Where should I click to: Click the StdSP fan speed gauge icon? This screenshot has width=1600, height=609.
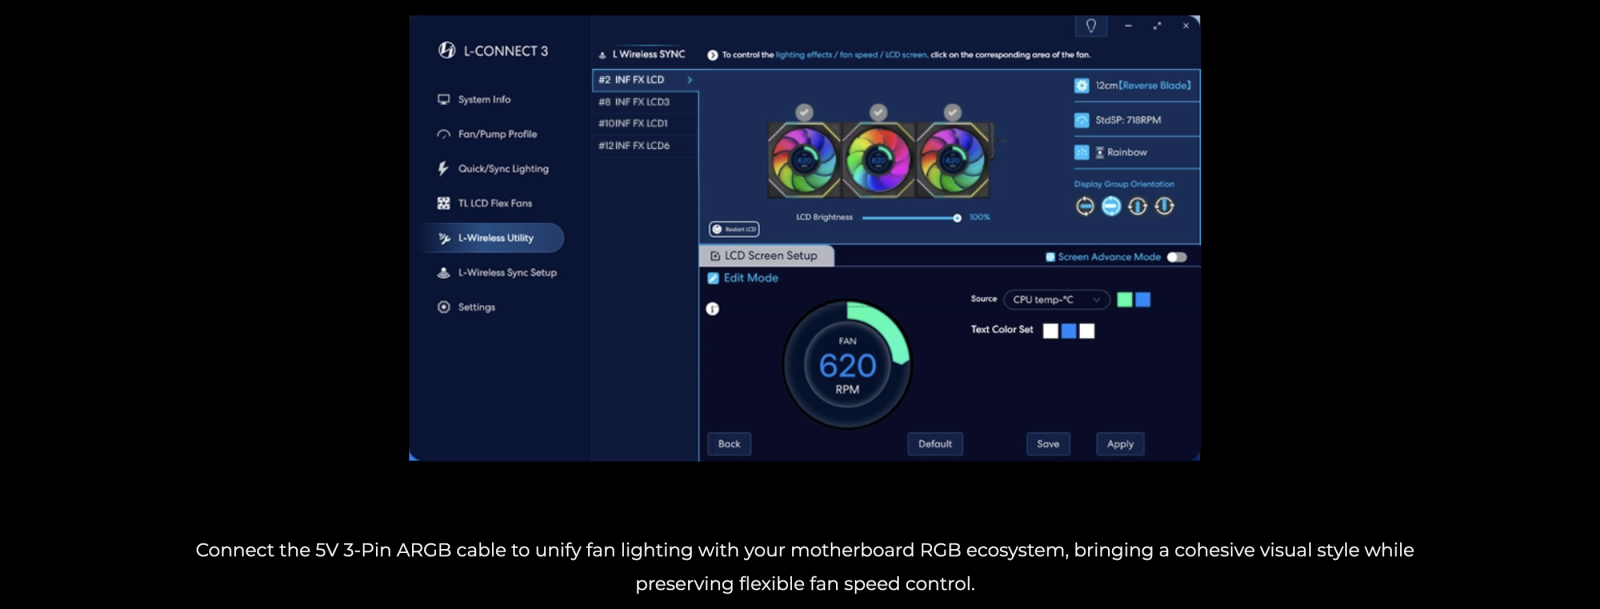pyautogui.click(x=1082, y=120)
